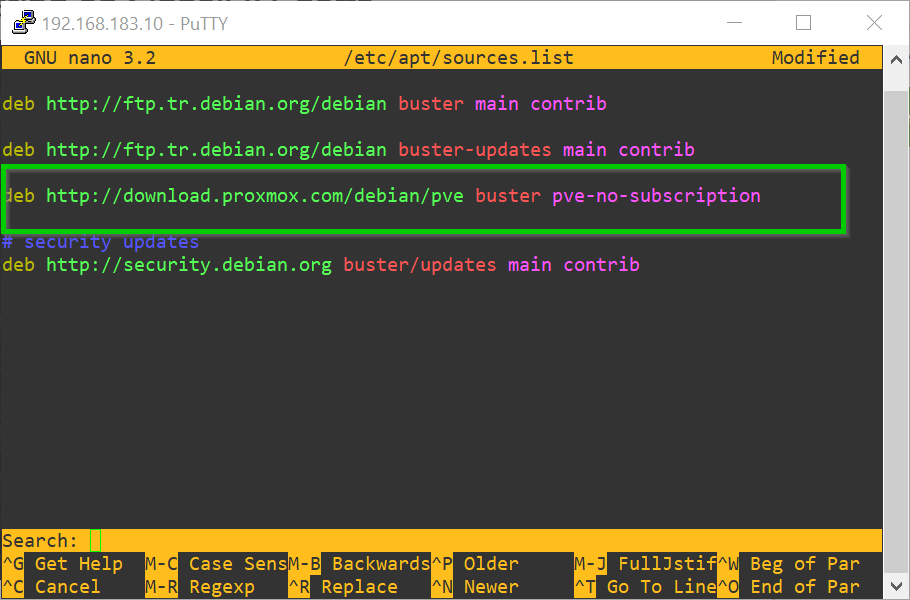Toggle M-R Regexp search option
Screen dimensions: 910x600
point(200,587)
